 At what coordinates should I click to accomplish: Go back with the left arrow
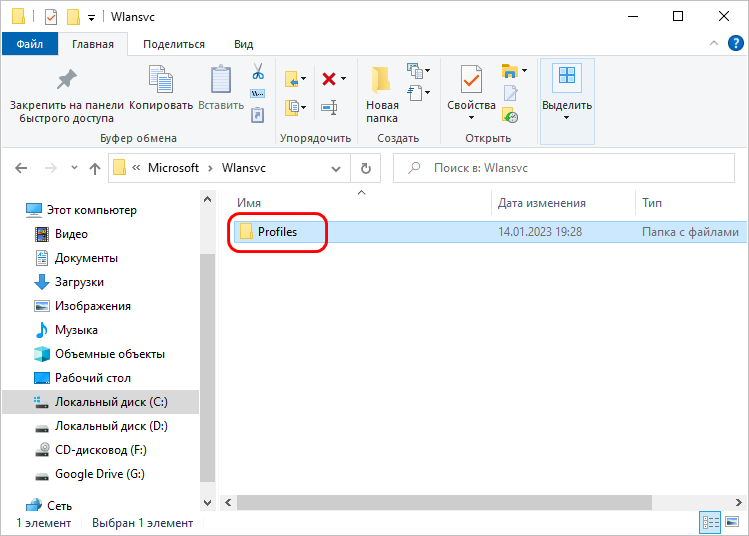point(21,168)
